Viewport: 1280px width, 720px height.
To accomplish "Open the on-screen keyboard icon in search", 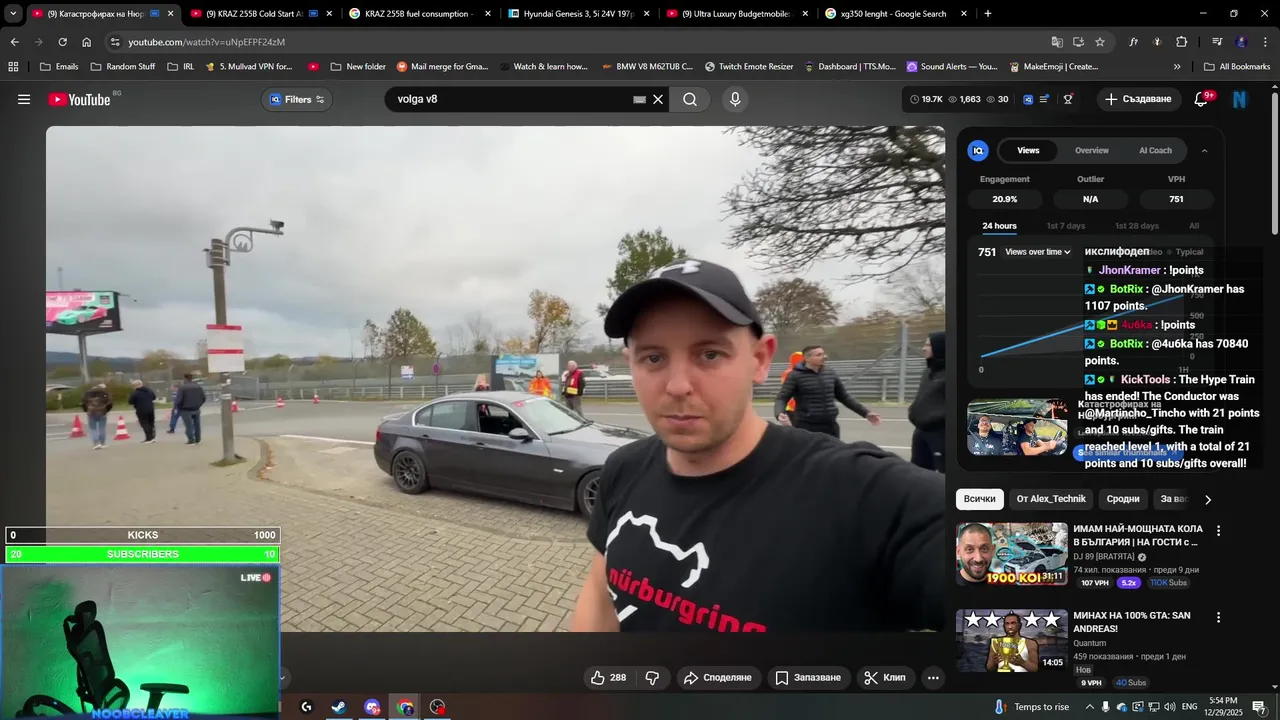I will [x=639, y=100].
